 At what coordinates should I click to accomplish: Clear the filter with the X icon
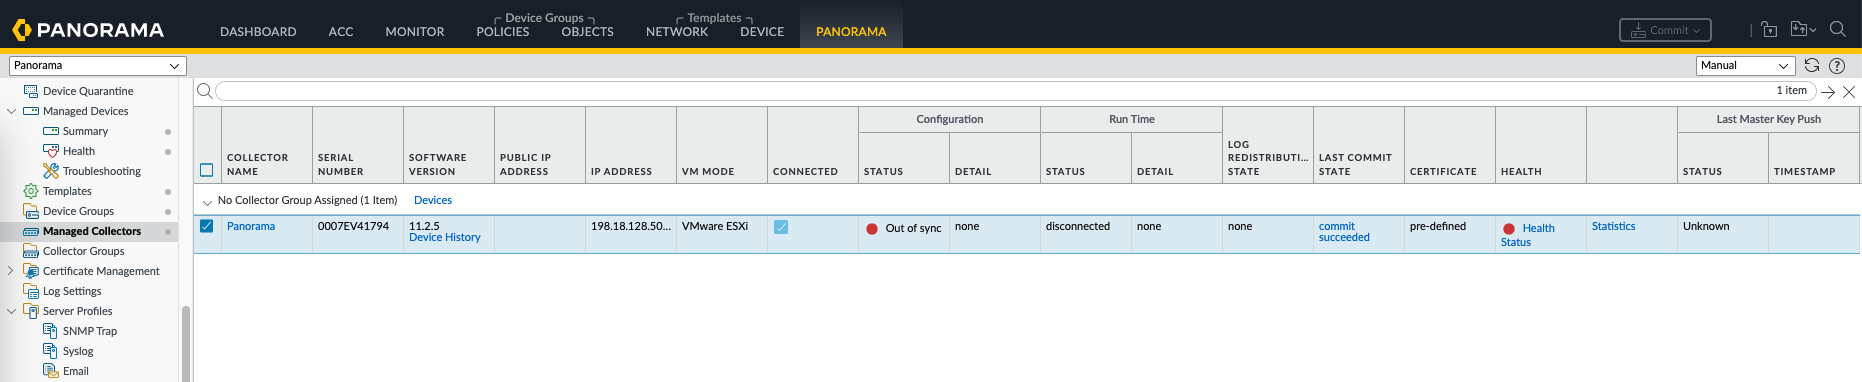click(1849, 91)
